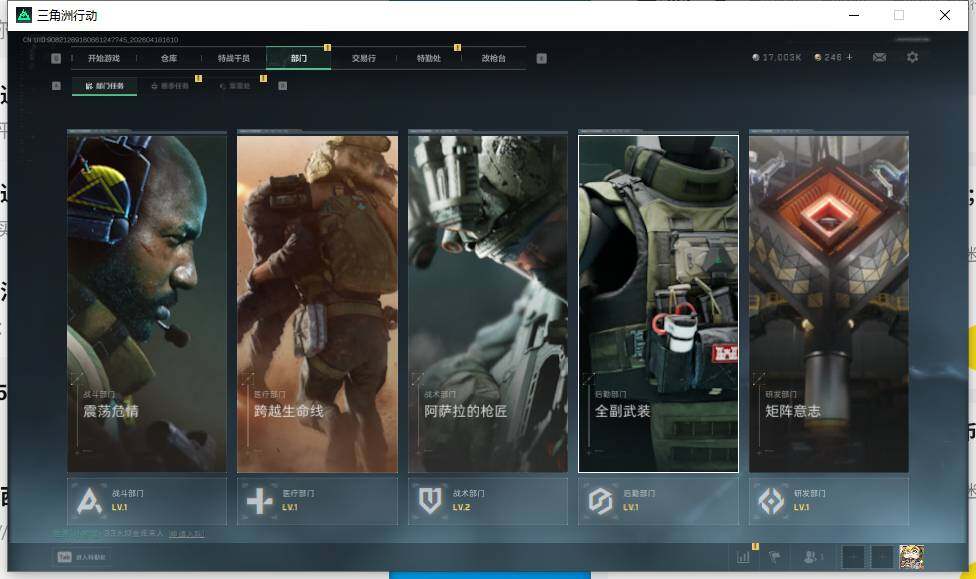The height and width of the screenshot is (579, 976).
Task: Select the second sub-tab next to 部门任务
Action: (170, 86)
